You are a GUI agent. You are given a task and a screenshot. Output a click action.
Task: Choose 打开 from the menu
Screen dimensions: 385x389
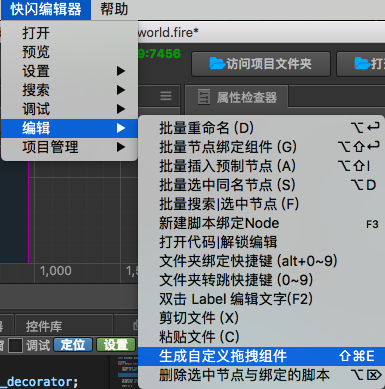tap(70, 33)
